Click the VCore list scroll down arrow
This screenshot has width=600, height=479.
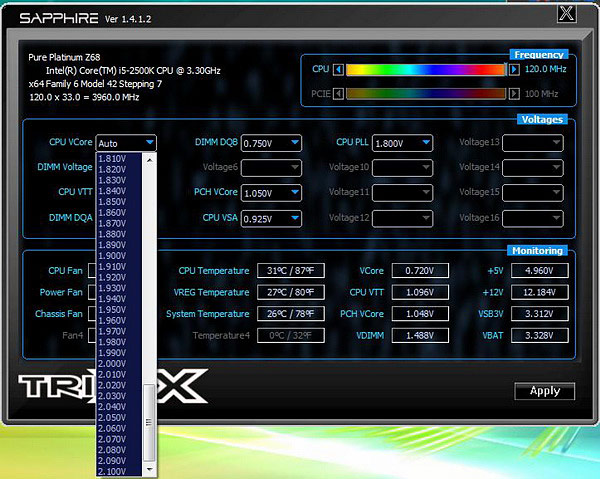(x=149, y=469)
